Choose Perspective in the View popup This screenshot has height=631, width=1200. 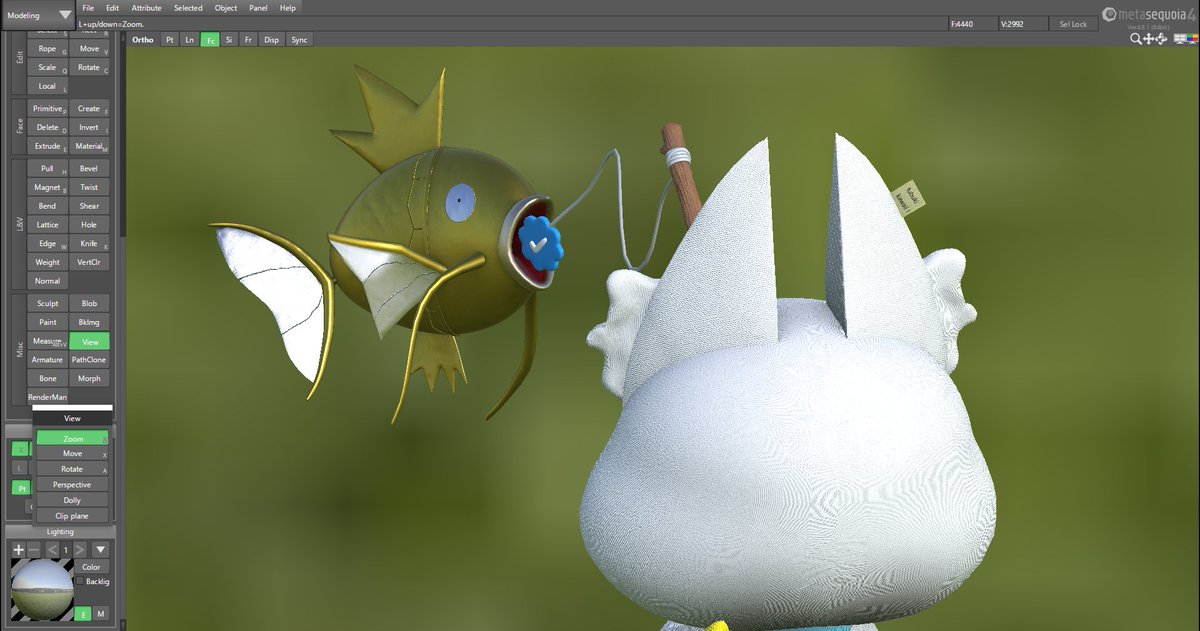(x=72, y=485)
